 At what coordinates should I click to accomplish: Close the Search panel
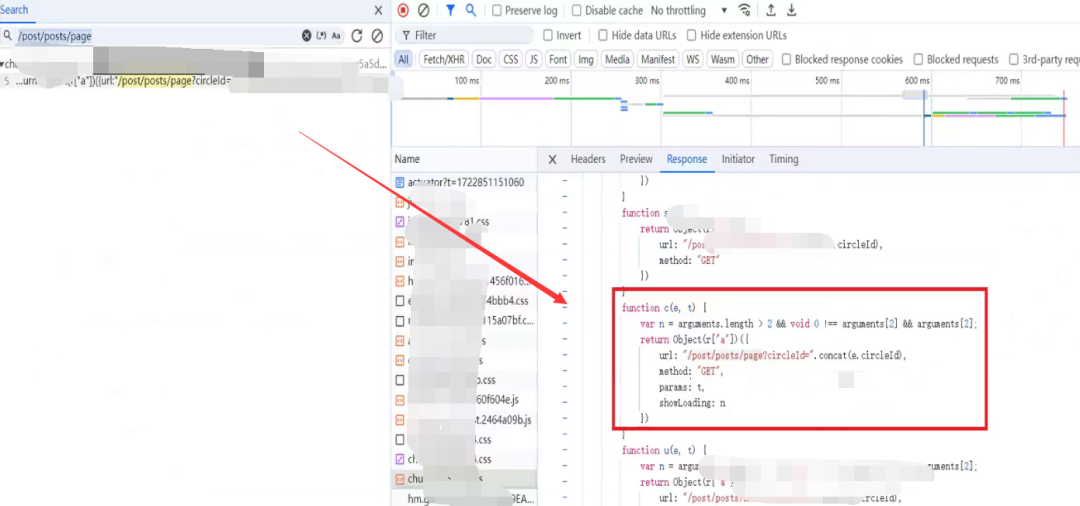pyautogui.click(x=378, y=10)
